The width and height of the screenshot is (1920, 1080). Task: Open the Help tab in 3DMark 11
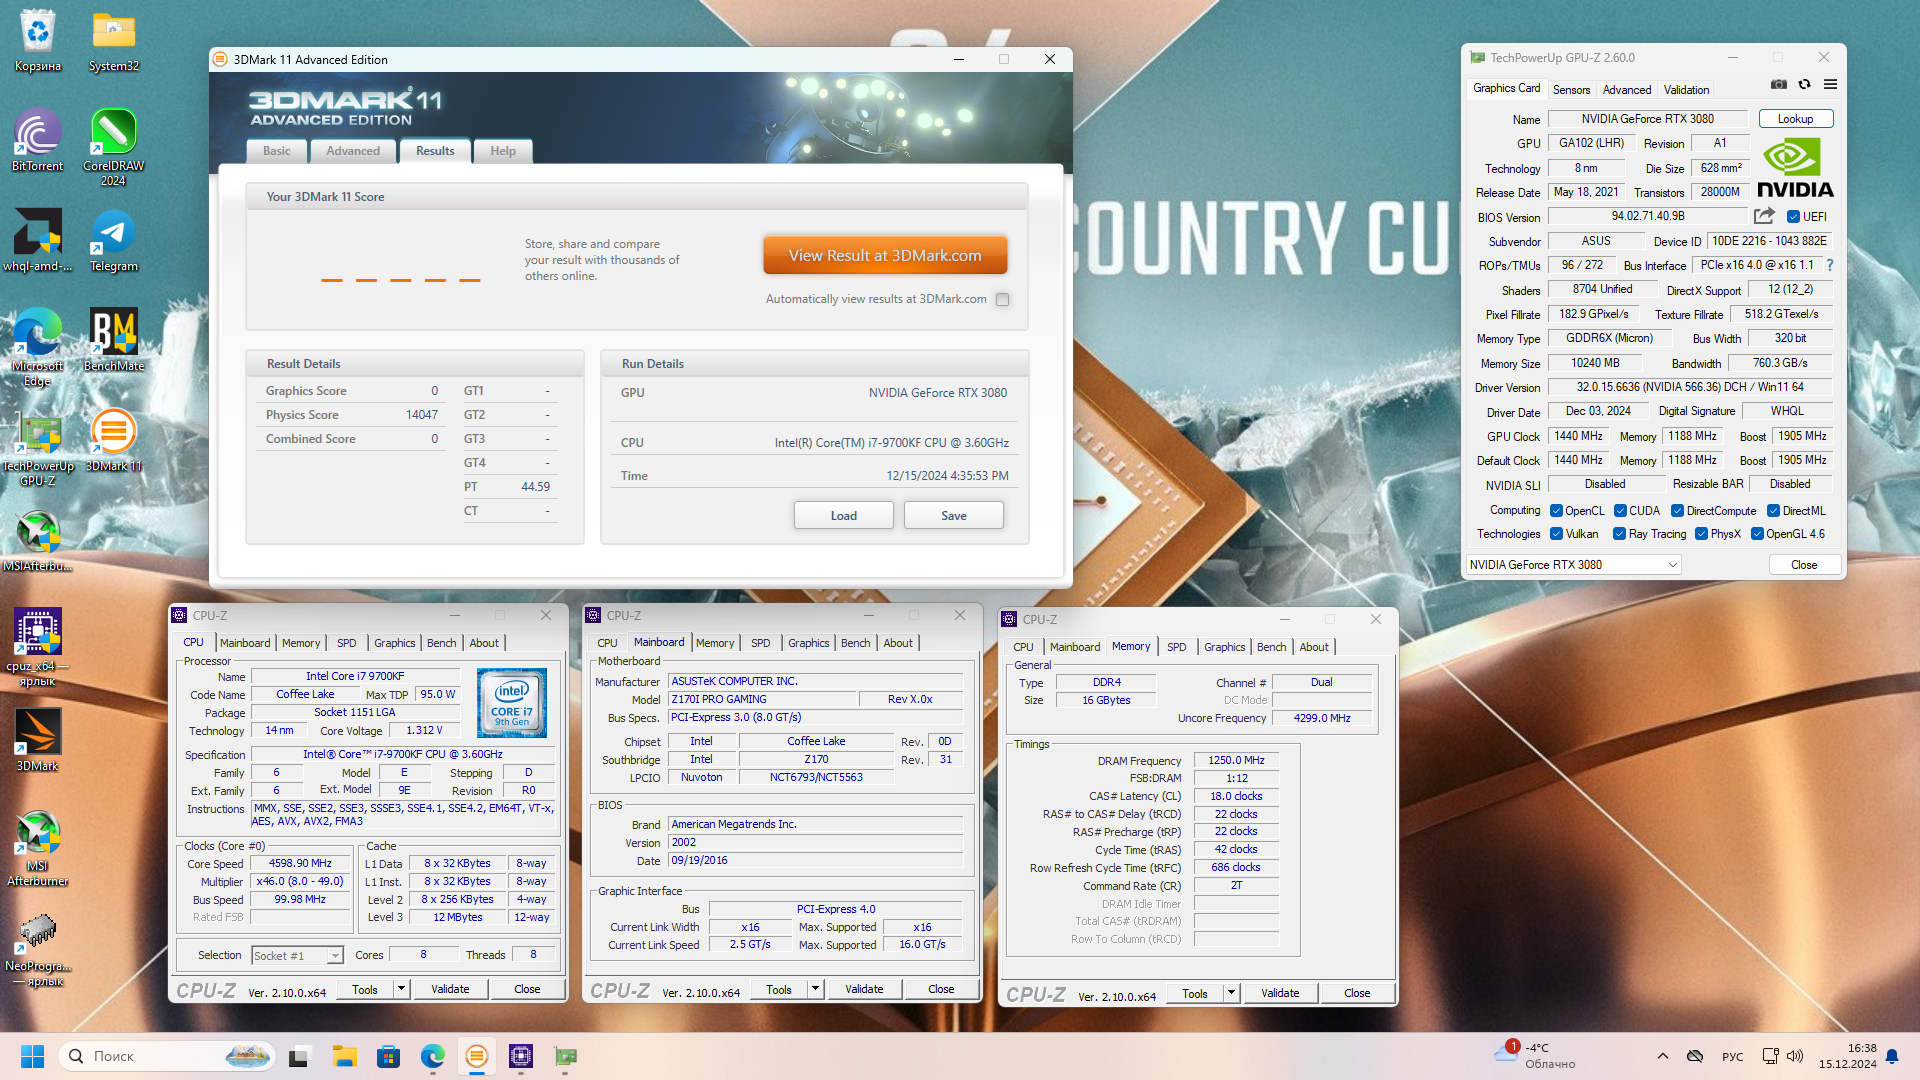coord(503,151)
